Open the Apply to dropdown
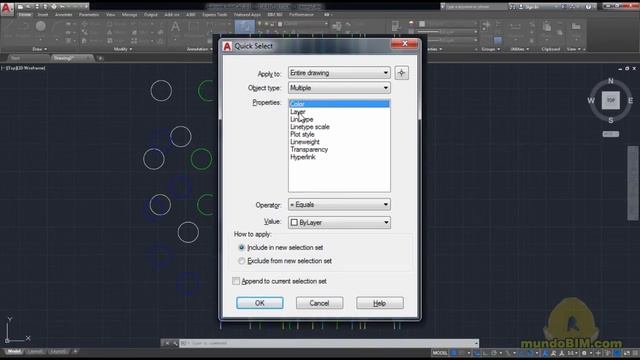Viewport: 640px width, 360px height. (339, 73)
